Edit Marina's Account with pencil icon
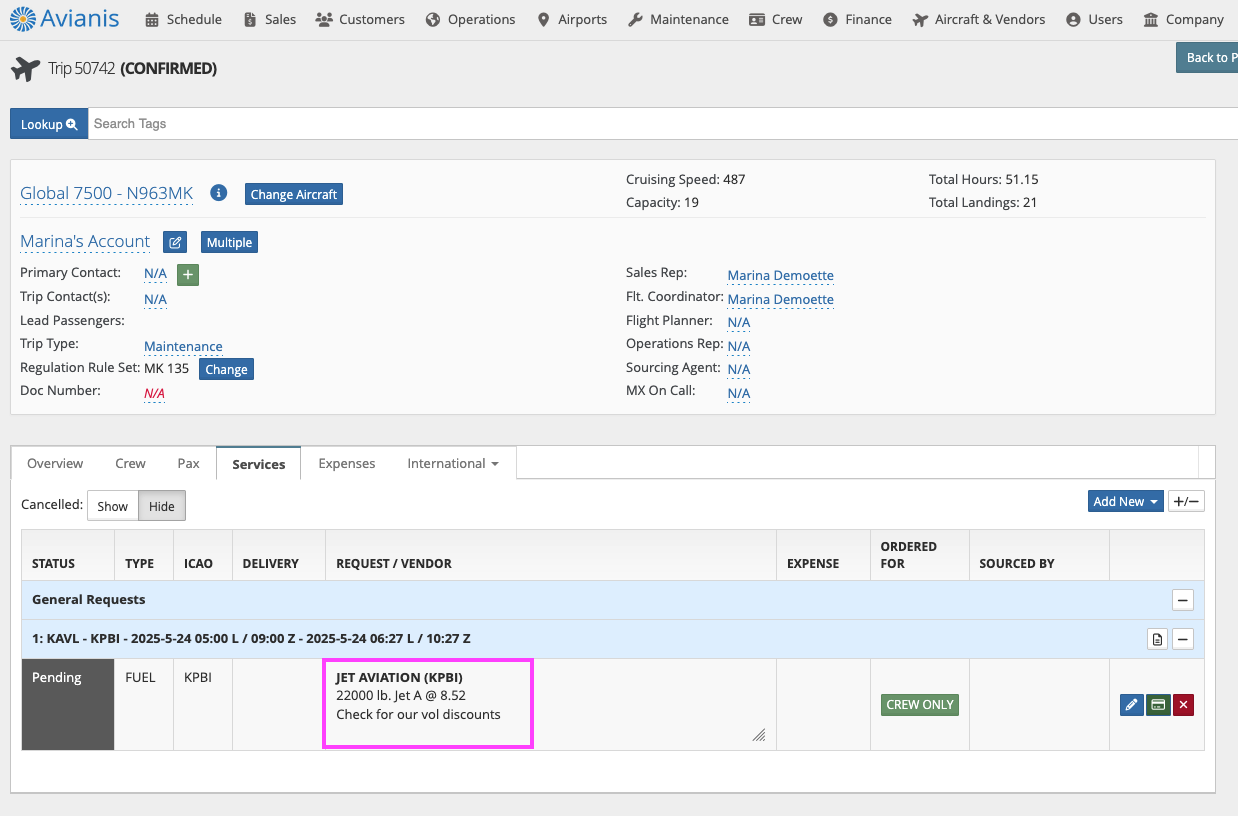The image size is (1238, 816). tap(175, 242)
